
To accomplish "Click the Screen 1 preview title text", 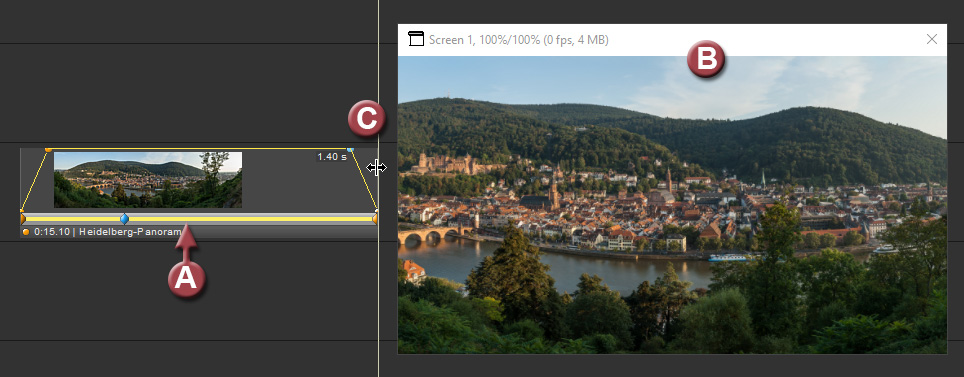I will tap(519, 40).
